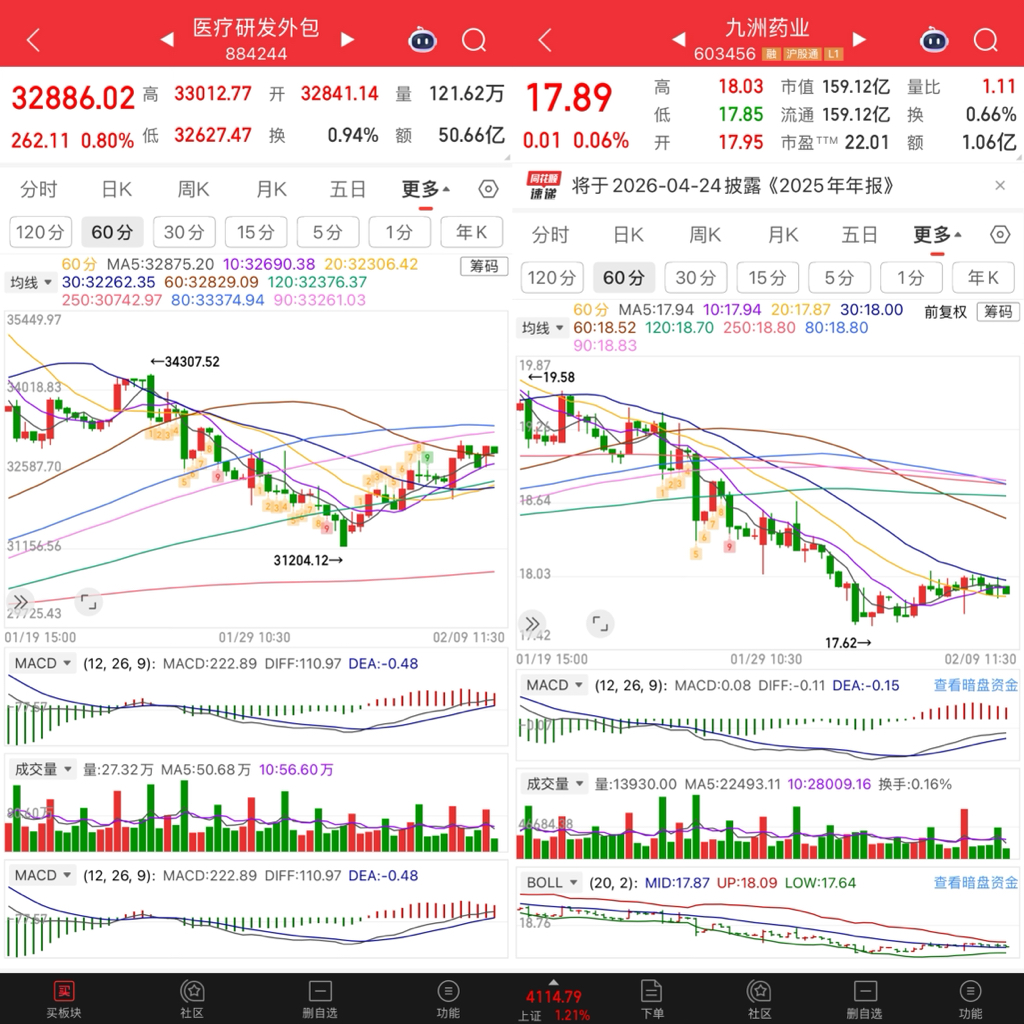This screenshot has height=1024, width=1024.
Task: Tap 买板块 icon in bottom bar
Action: tap(63, 999)
